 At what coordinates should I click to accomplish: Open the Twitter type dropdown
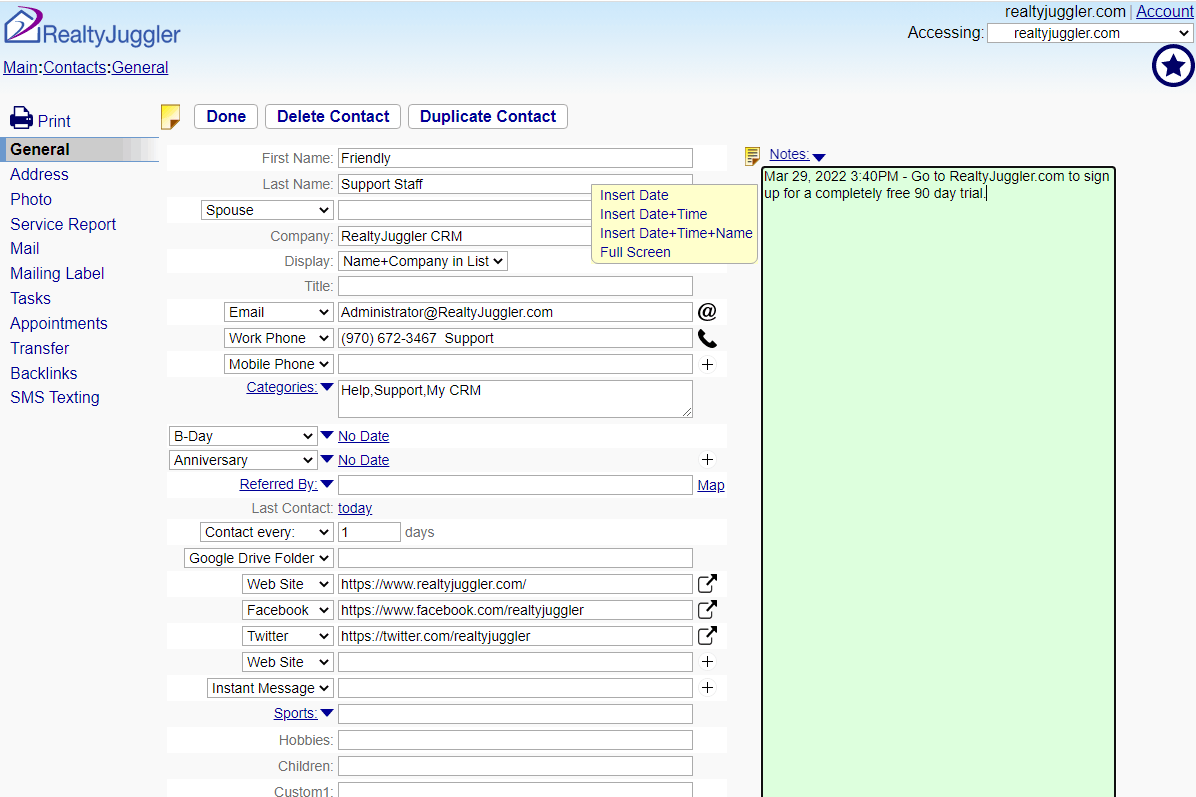click(x=288, y=635)
